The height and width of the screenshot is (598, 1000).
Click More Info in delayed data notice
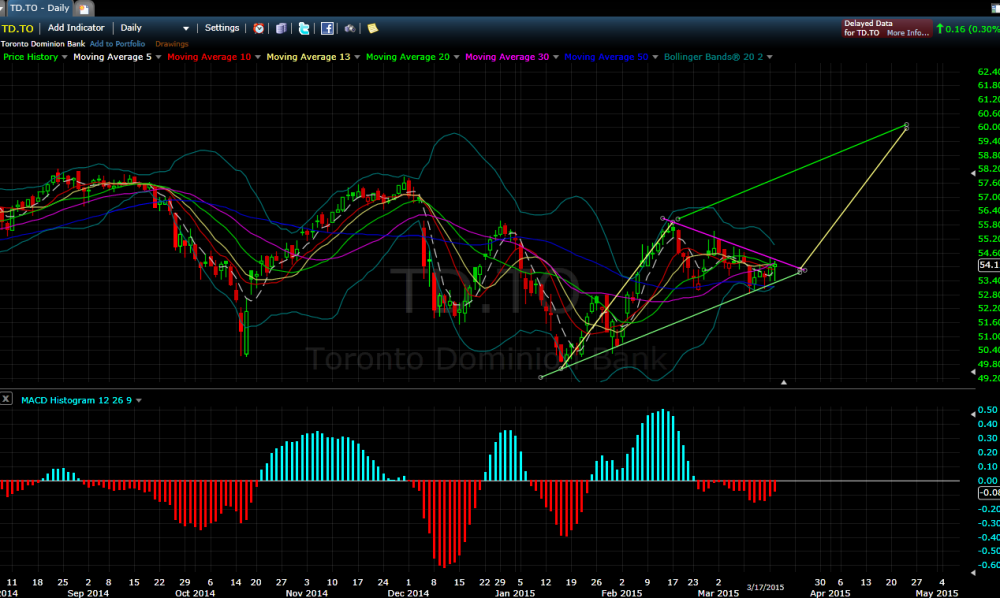[907, 33]
